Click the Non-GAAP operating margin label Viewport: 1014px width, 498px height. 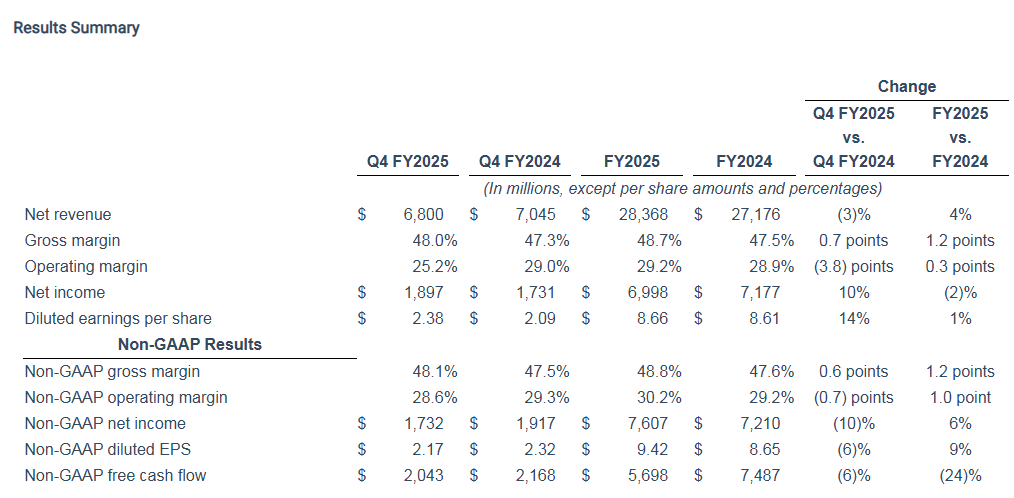coord(126,398)
